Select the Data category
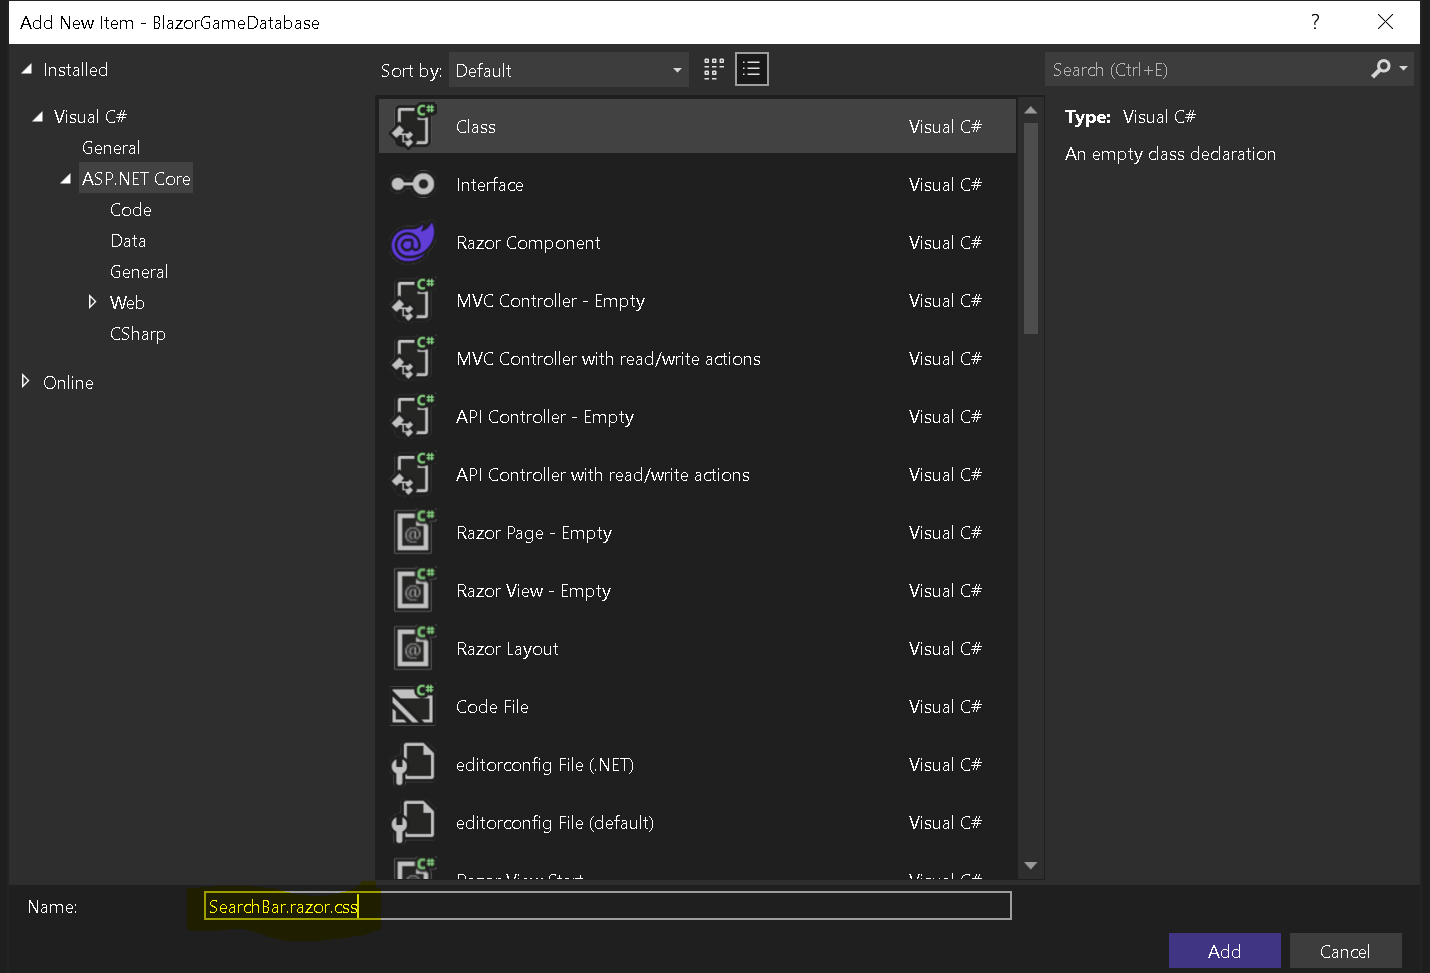The image size is (1430, 973). (x=128, y=241)
